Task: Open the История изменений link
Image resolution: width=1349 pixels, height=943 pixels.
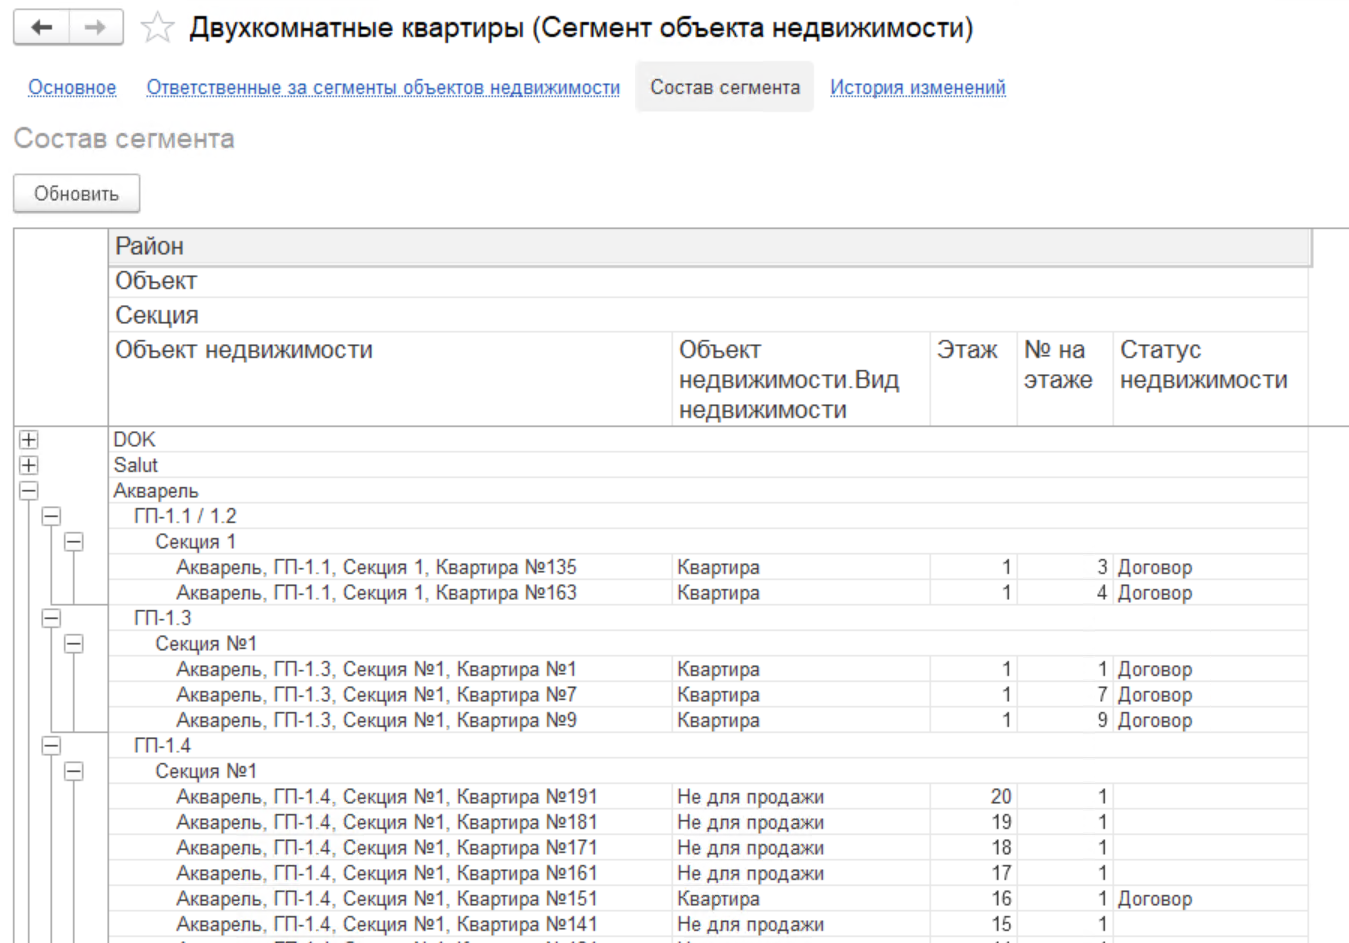Action: point(917,88)
